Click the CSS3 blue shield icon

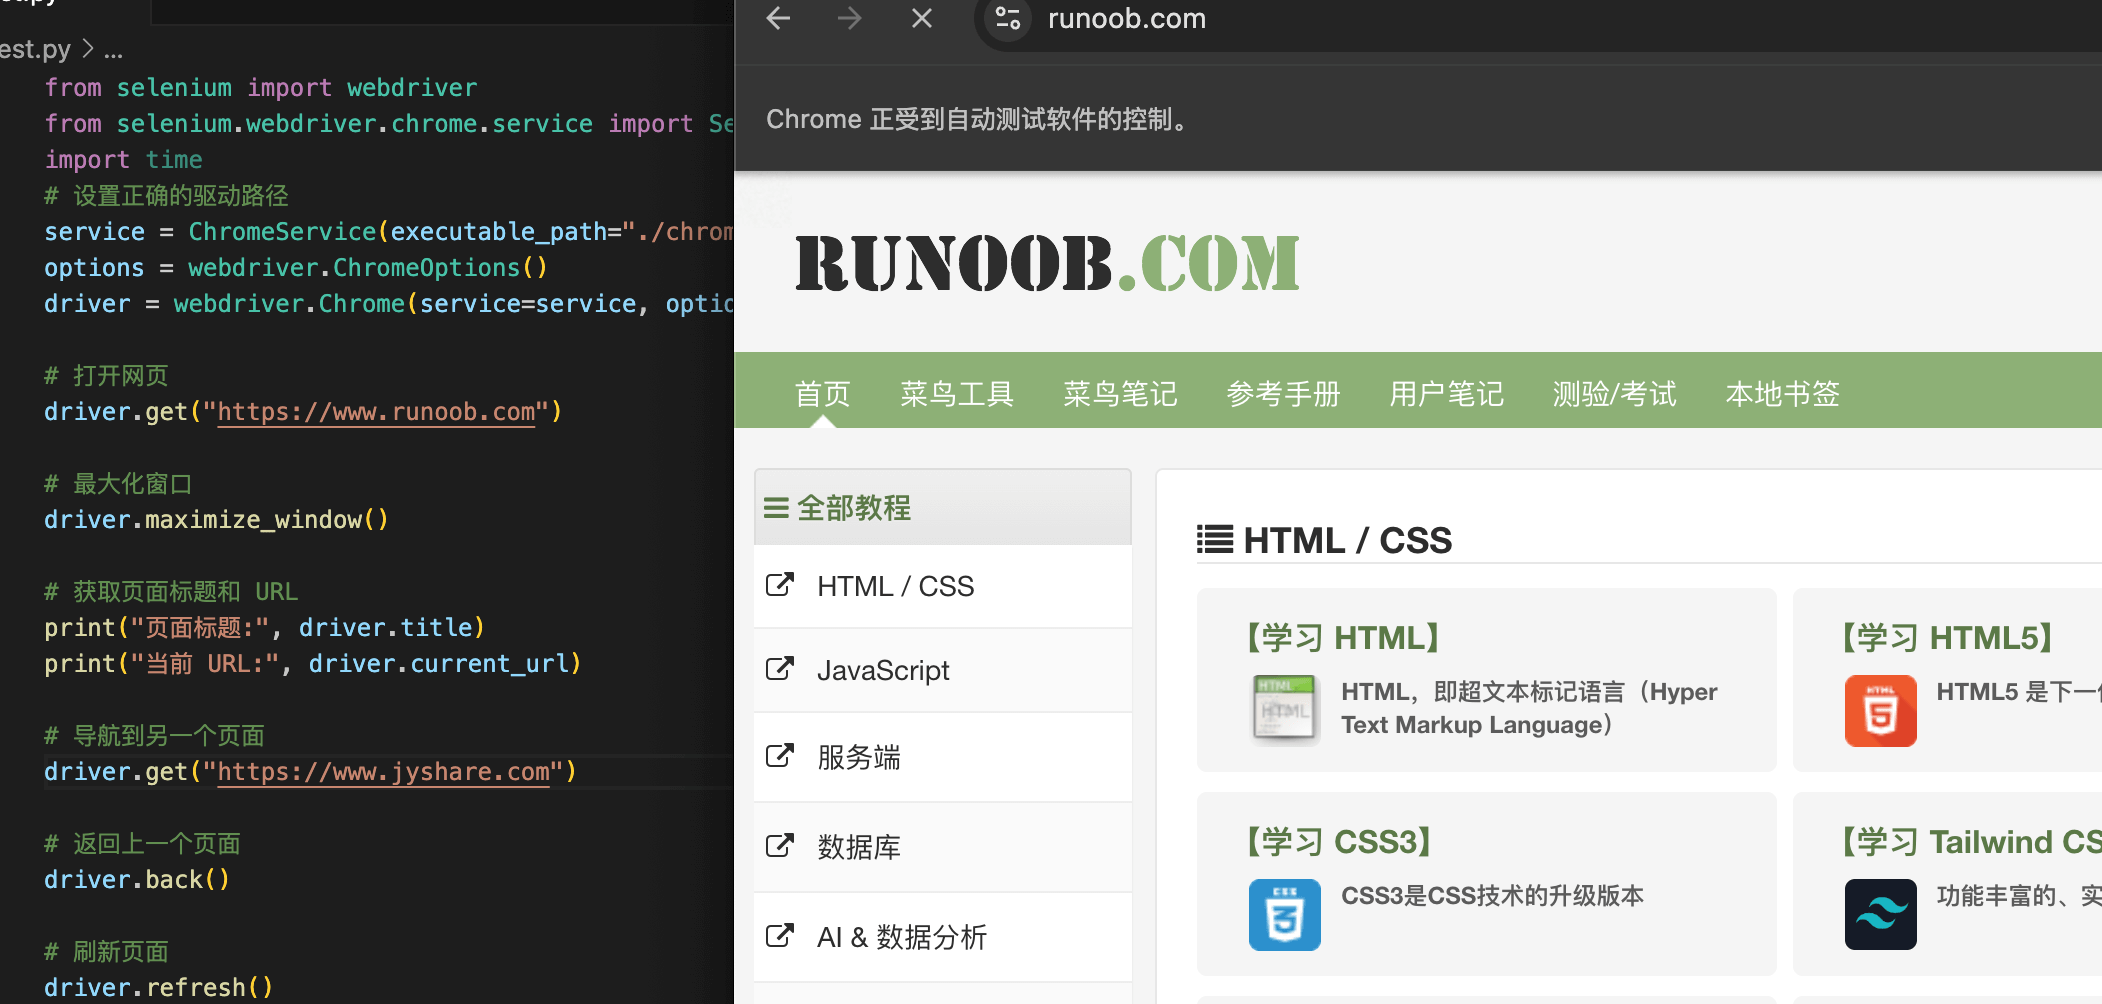[1284, 915]
